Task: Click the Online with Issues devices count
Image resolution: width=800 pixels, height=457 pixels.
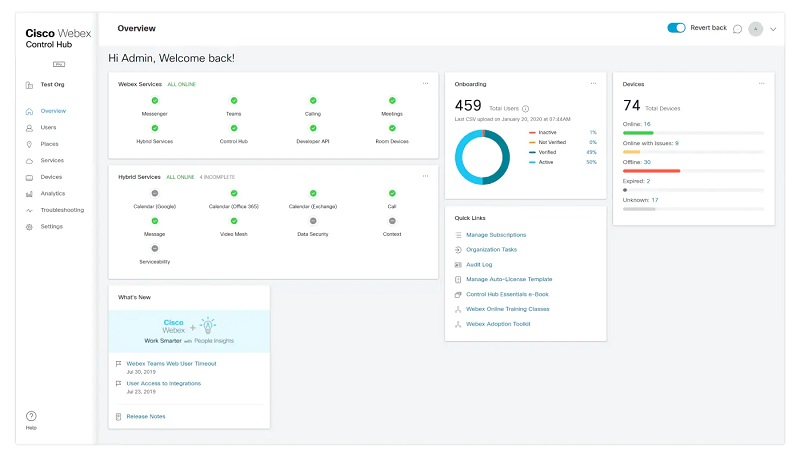Action: (x=677, y=143)
